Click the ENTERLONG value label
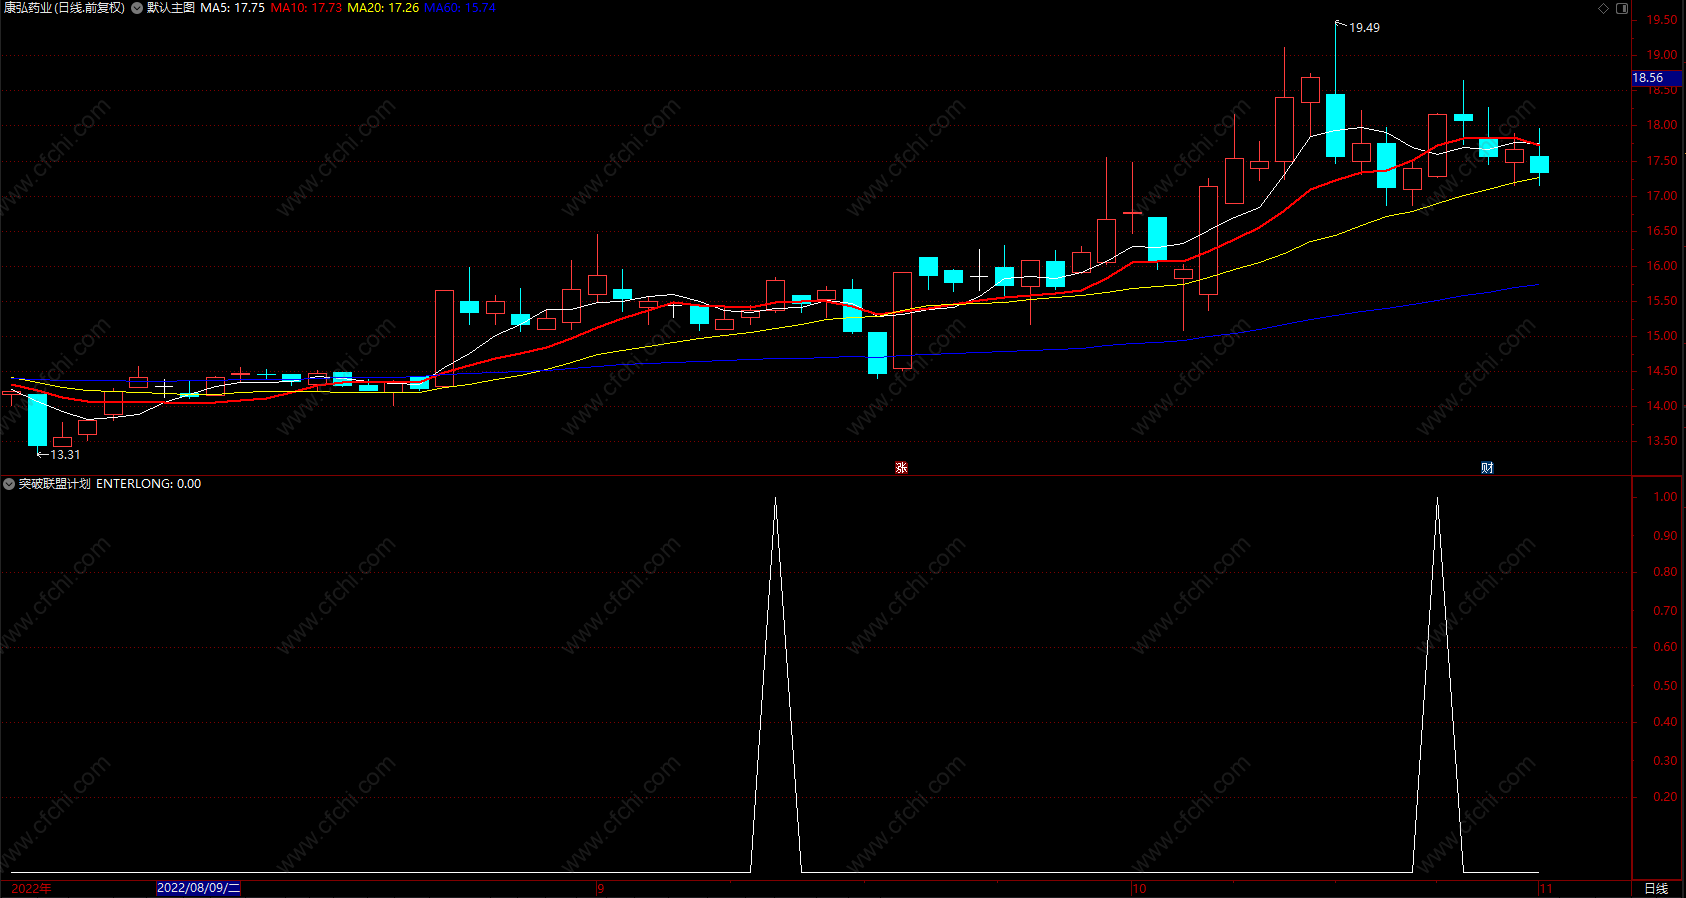This screenshot has width=1686, height=898. (149, 484)
